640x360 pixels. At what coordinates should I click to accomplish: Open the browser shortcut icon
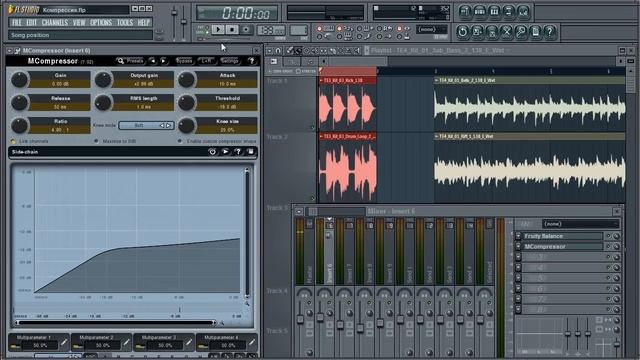pyautogui.click(x=509, y=12)
